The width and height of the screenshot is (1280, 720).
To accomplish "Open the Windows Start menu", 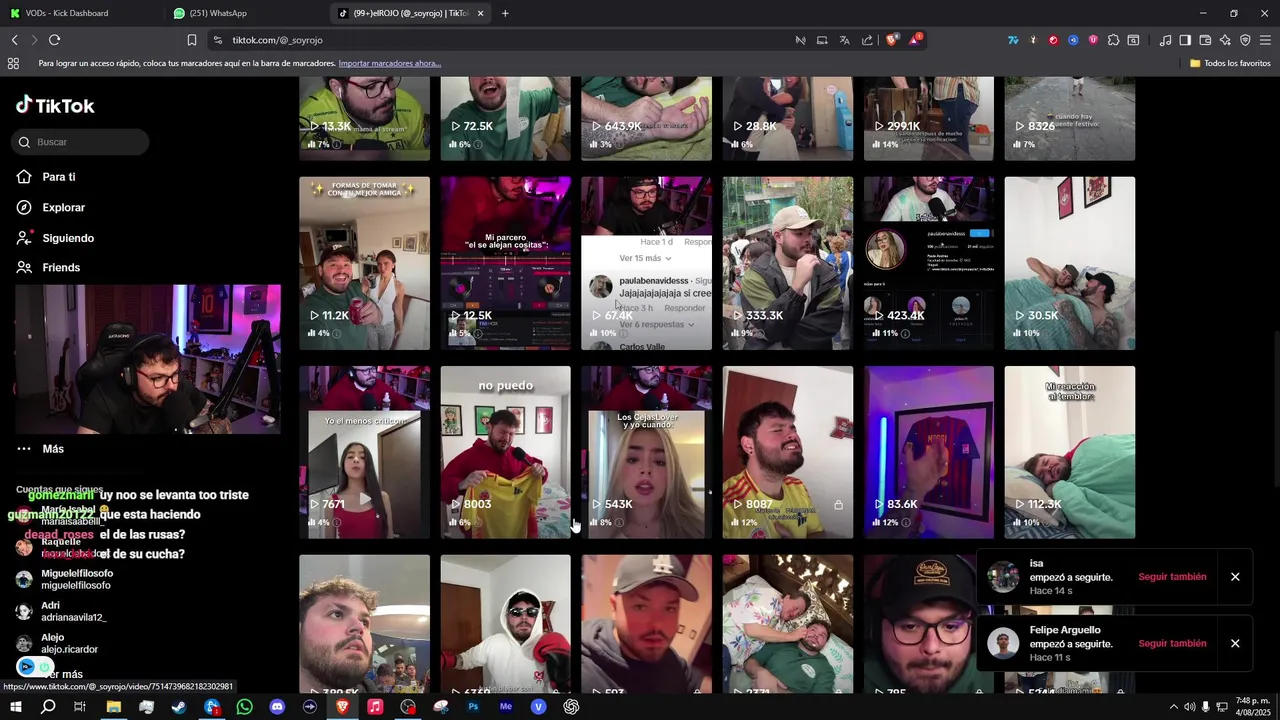I will point(15,707).
